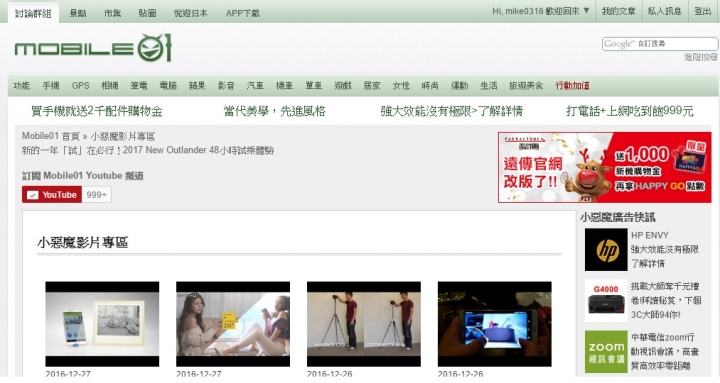Expand the mike0316 user dropdown arrow

pos(586,11)
